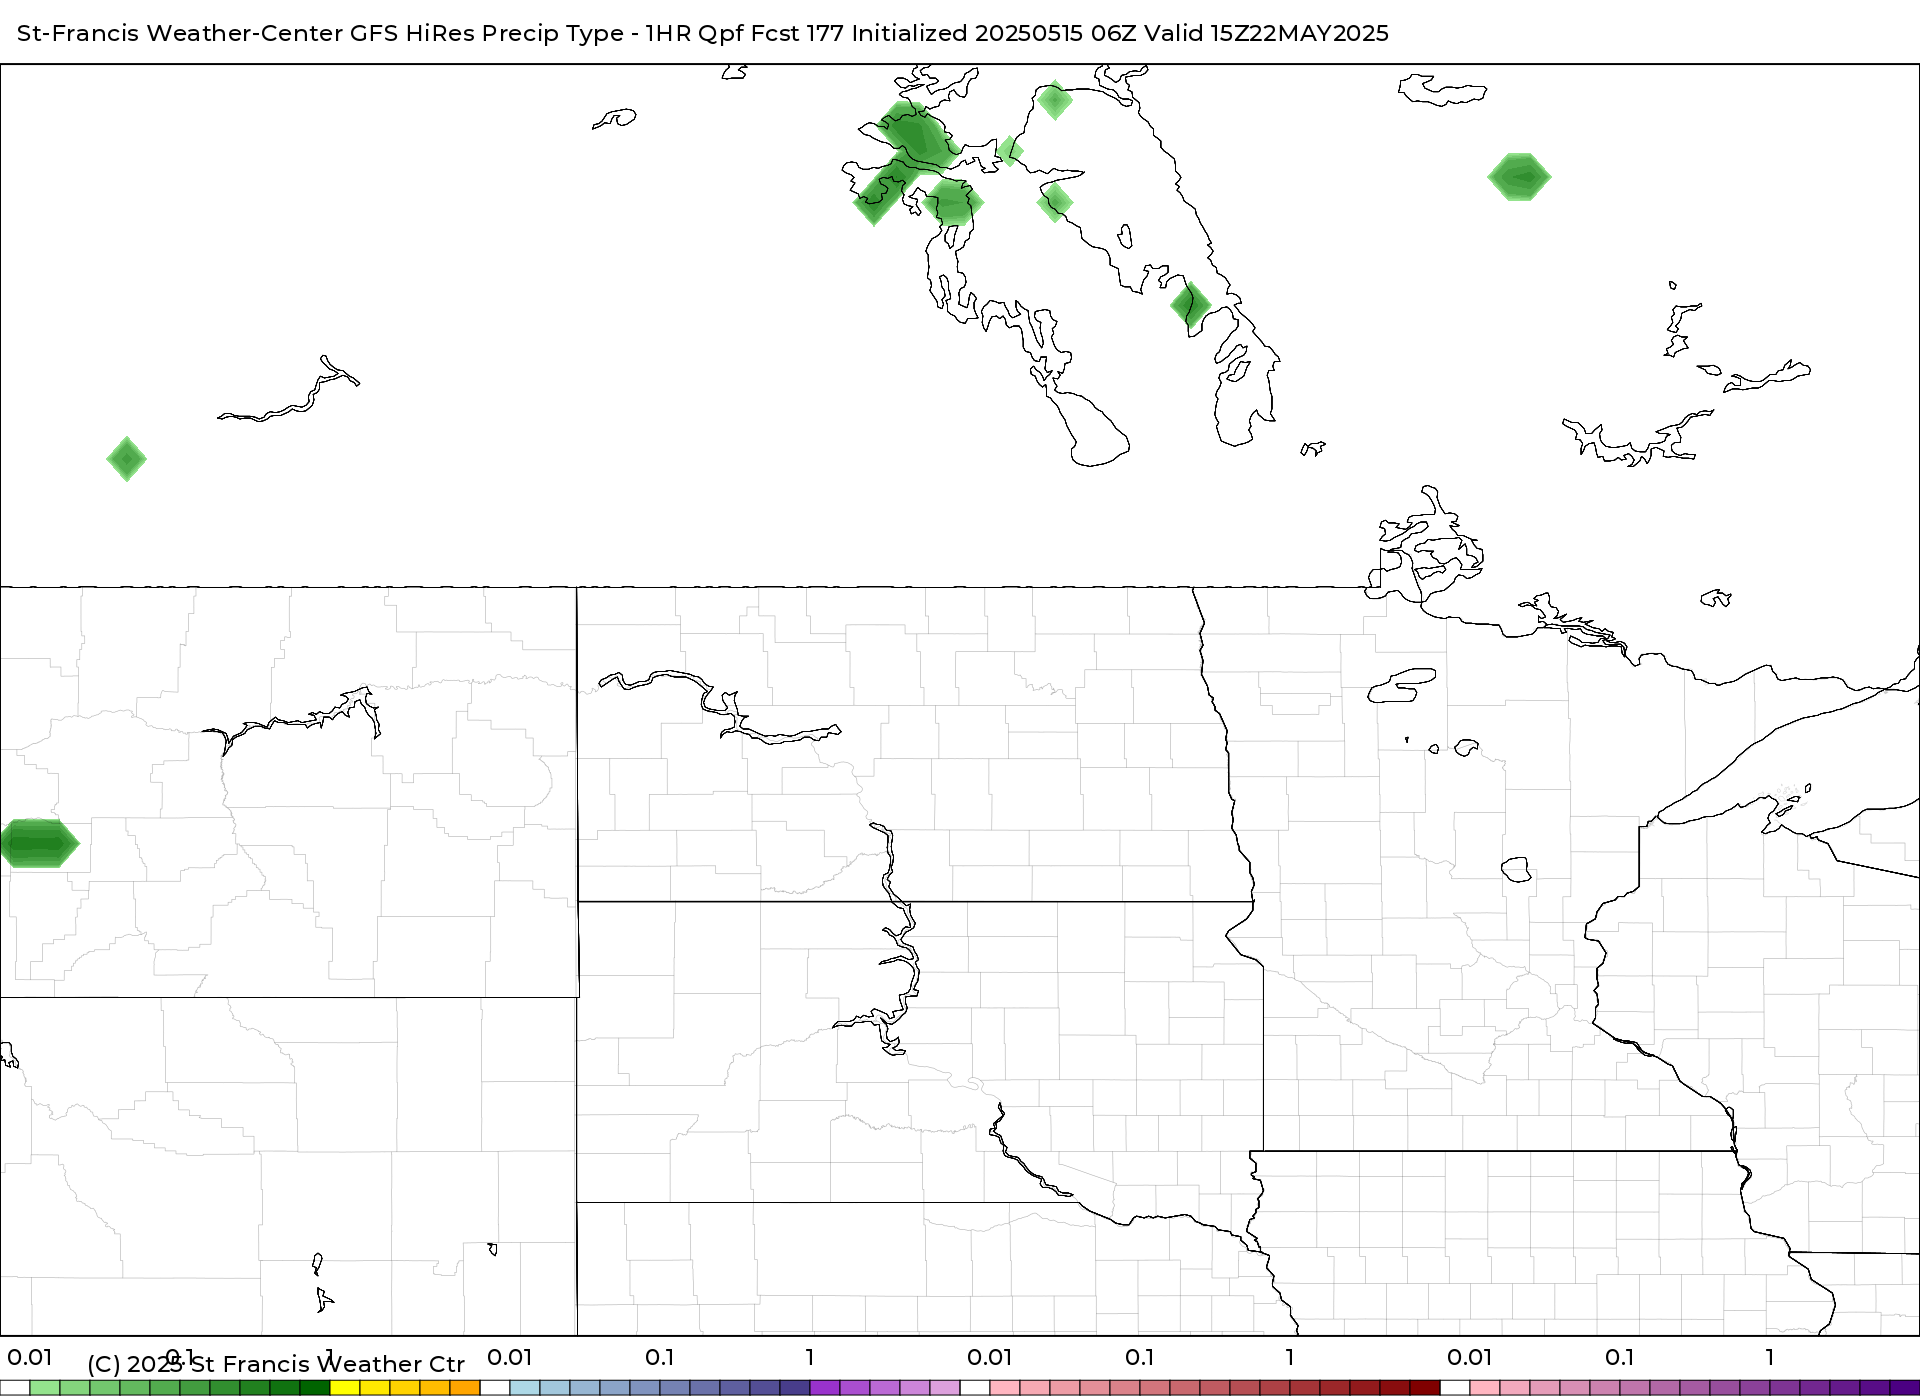Click the 0.1 label above the blue scale

coord(660,1357)
